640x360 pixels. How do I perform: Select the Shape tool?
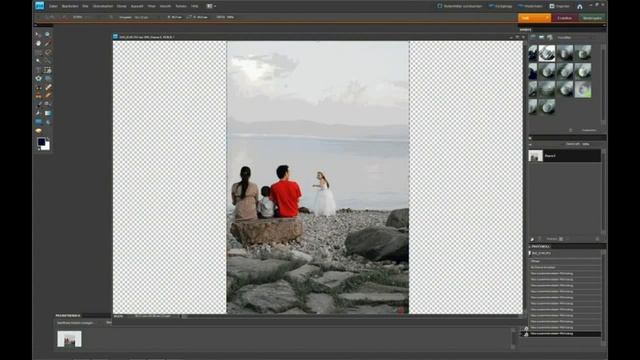point(38,122)
